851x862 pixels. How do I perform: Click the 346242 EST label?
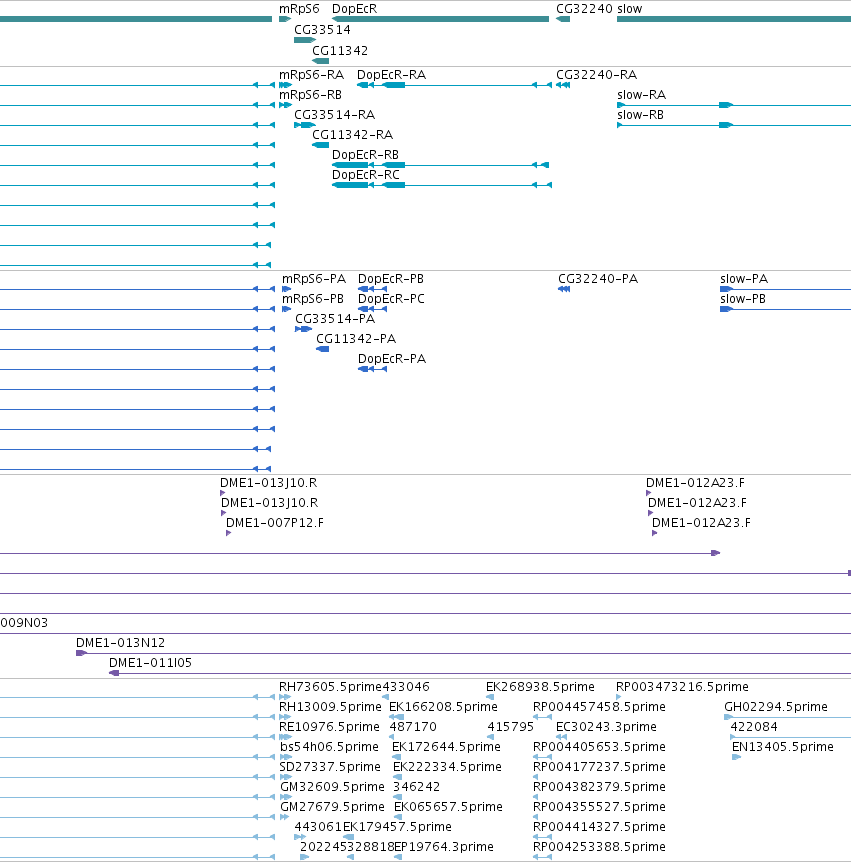(416, 787)
